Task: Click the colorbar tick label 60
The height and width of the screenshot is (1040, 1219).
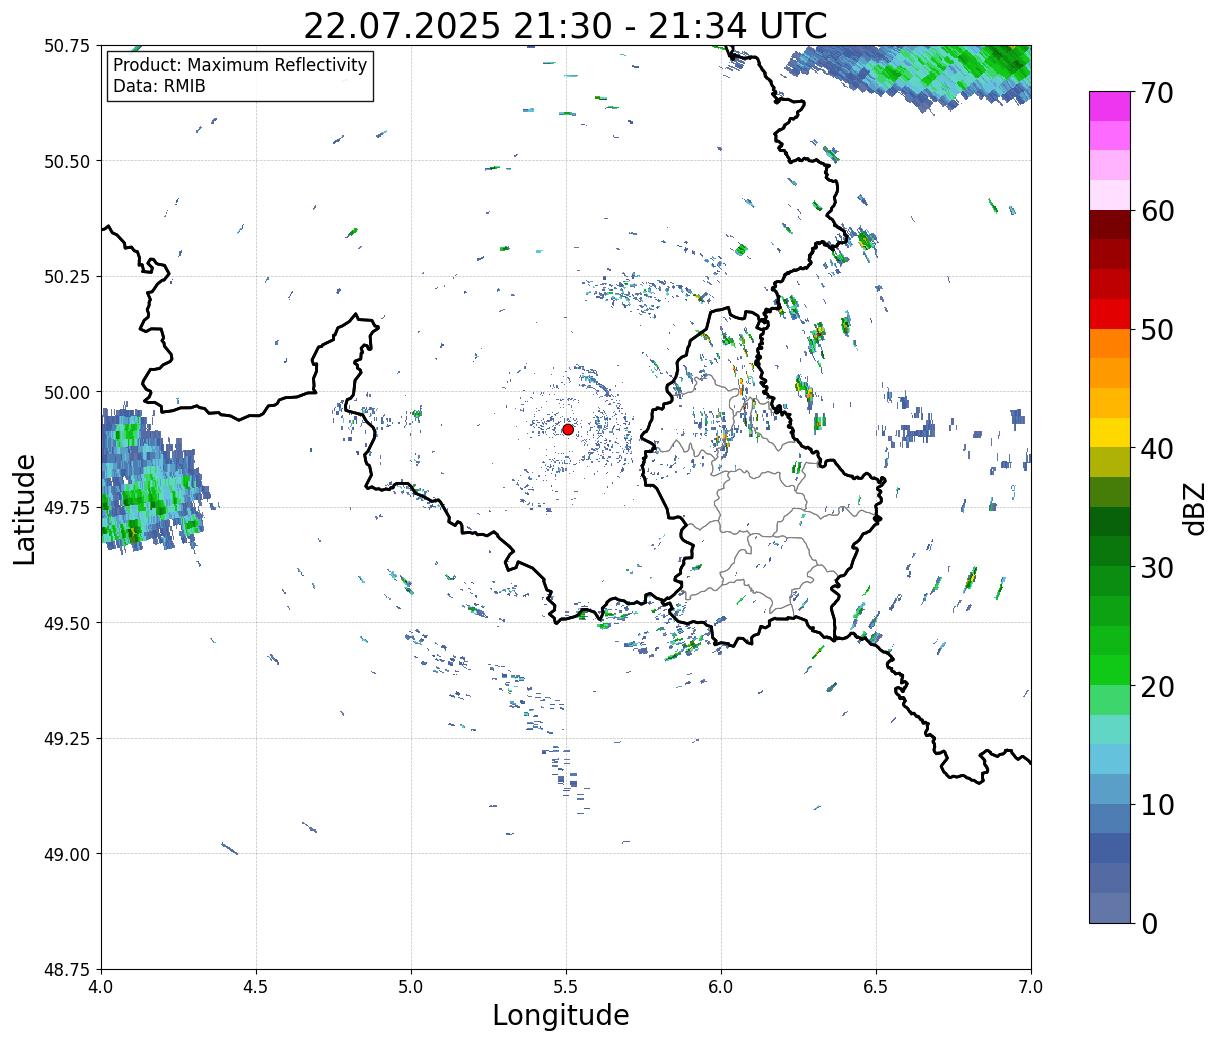Action: click(1157, 211)
